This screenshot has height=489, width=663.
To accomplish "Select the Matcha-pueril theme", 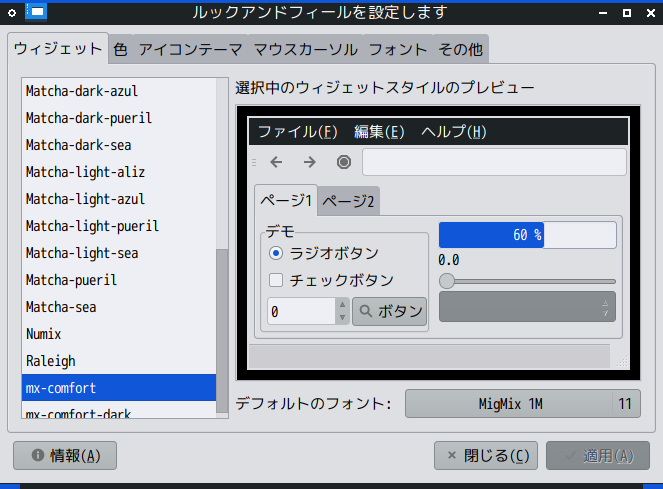I will [x=119, y=280].
